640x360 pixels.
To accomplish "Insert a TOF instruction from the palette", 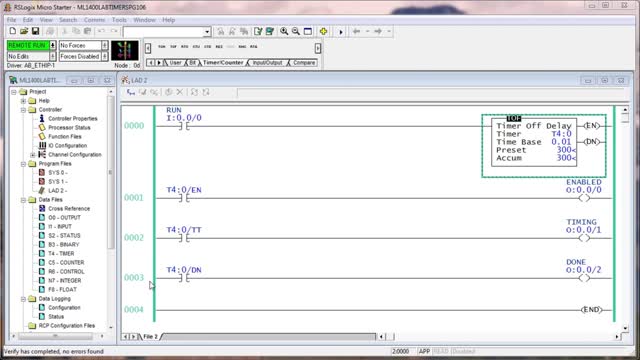I will 173,47.
